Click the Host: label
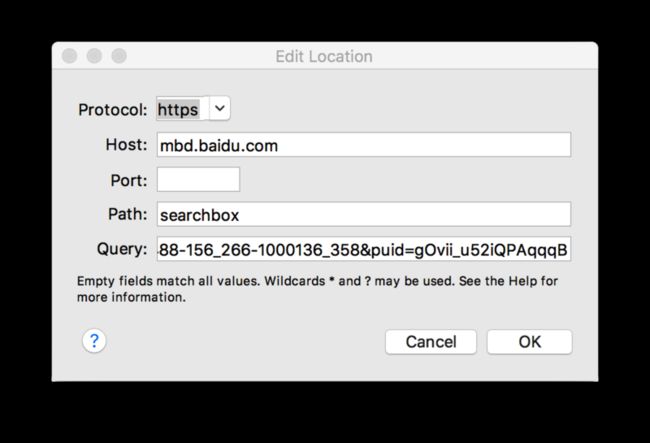The width and height of the screenshot is (650, 443). (126, 145)
